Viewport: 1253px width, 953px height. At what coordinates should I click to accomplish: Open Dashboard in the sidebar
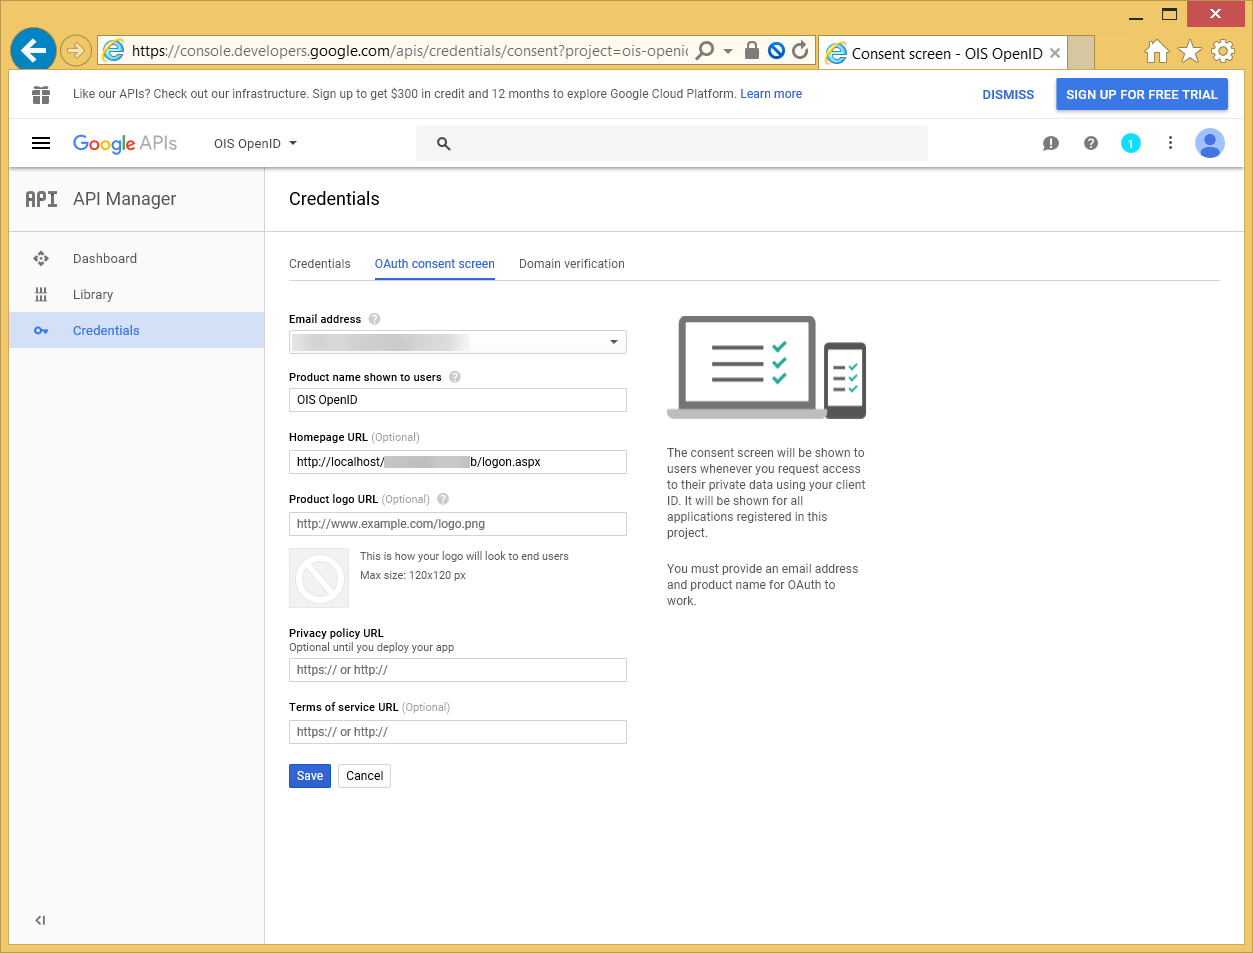137,258
